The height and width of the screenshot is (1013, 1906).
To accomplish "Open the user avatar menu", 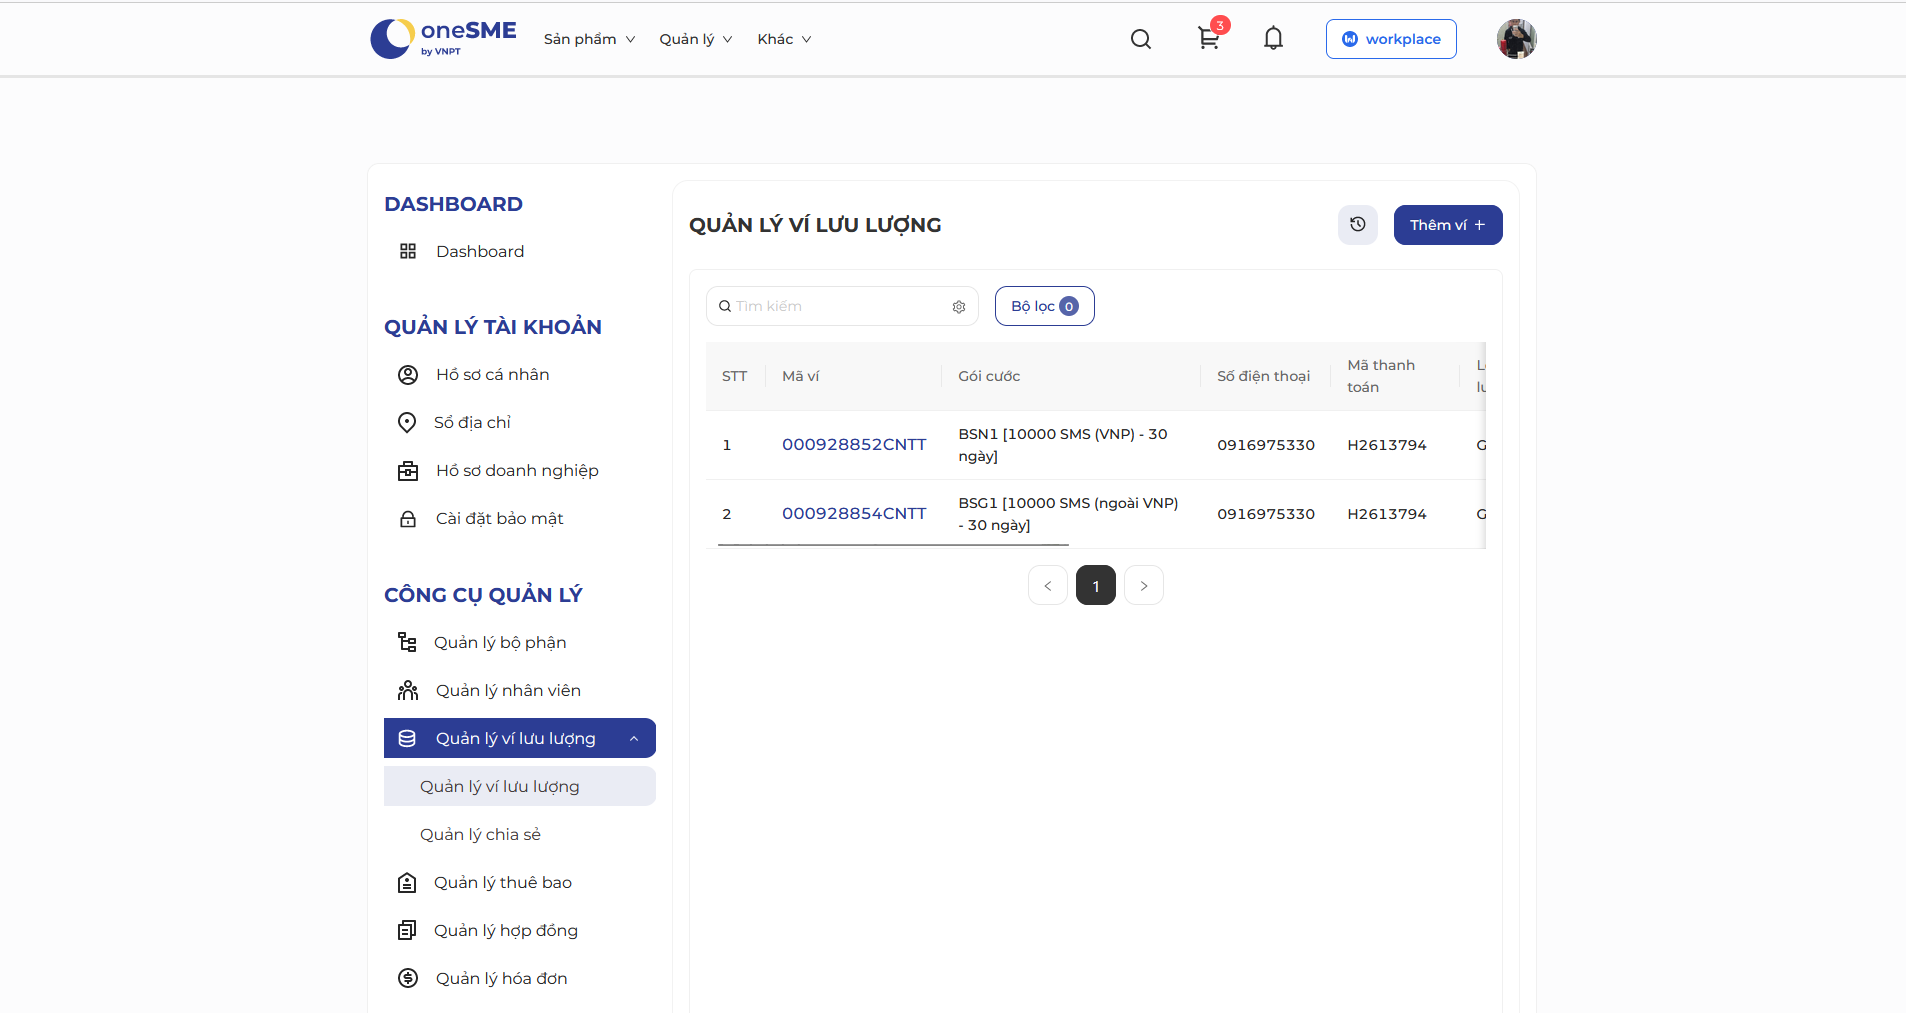I will coord(1516,39).
